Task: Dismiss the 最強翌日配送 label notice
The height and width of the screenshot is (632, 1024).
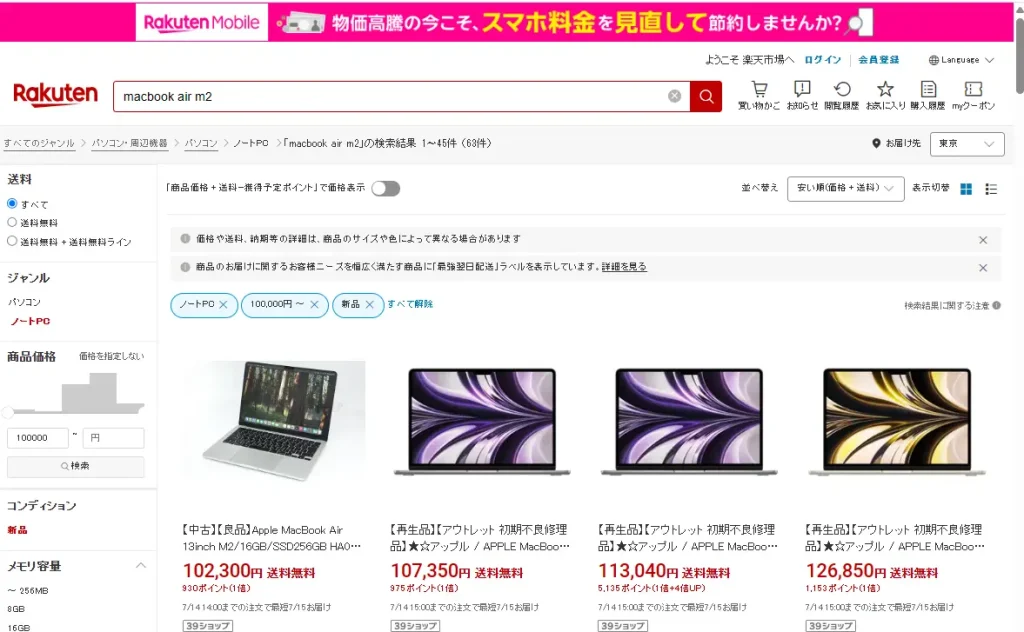Action: 983,268
